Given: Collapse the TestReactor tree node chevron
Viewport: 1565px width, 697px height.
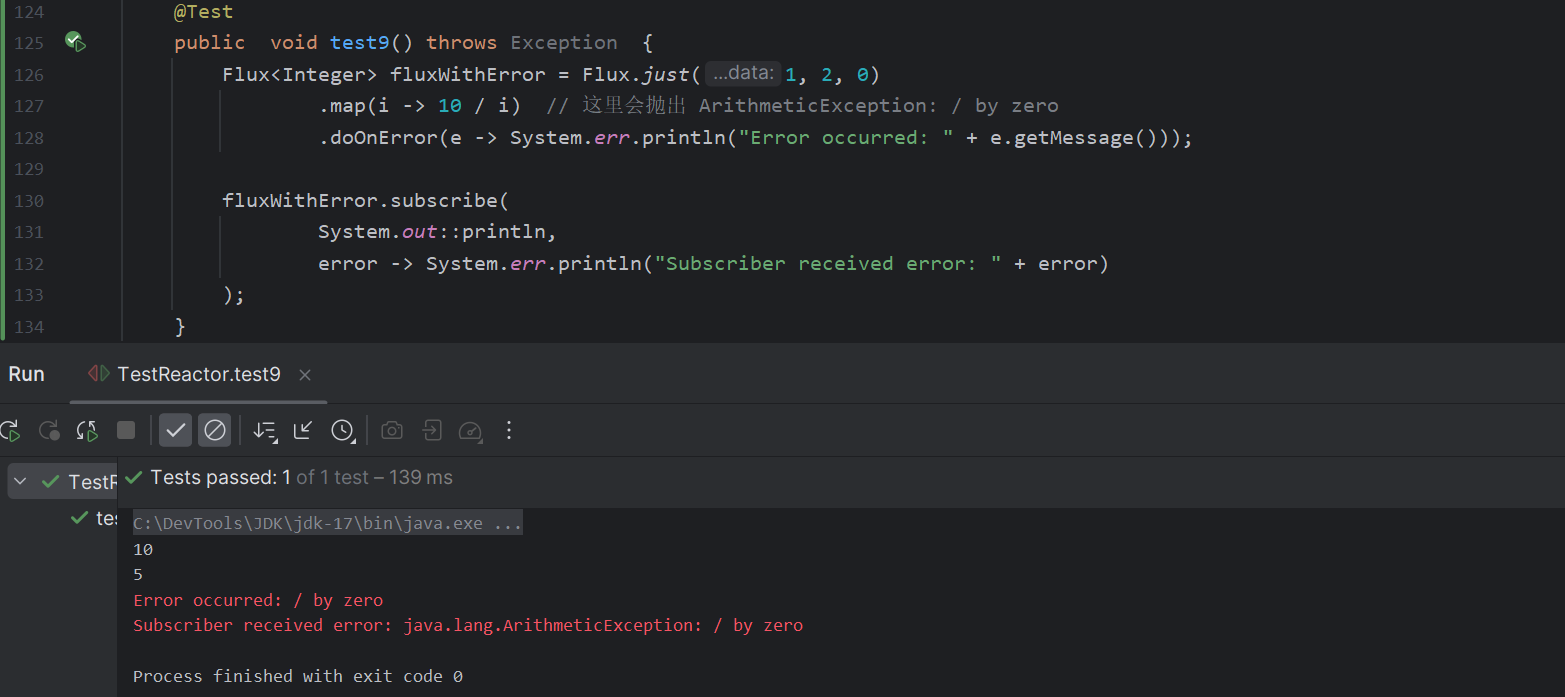Looking at the screenshot, I should tap(19, 482).
